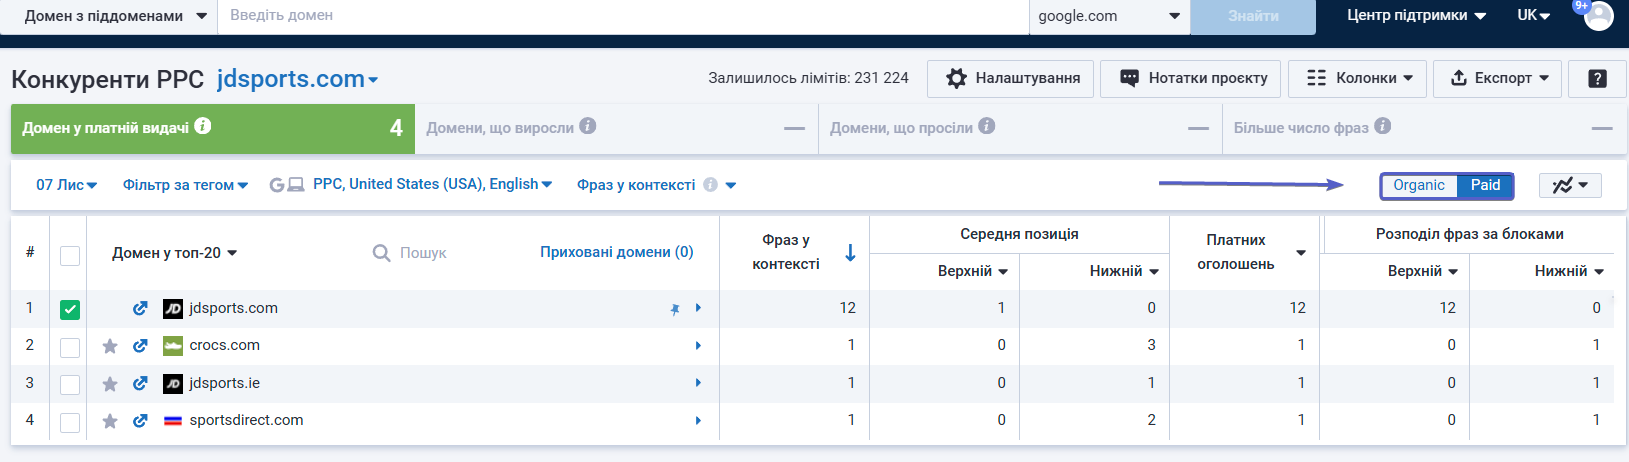Screen dimensions: 1629x462
Task: Check the crocs.com row checkbox
Action: click(70, 348)
